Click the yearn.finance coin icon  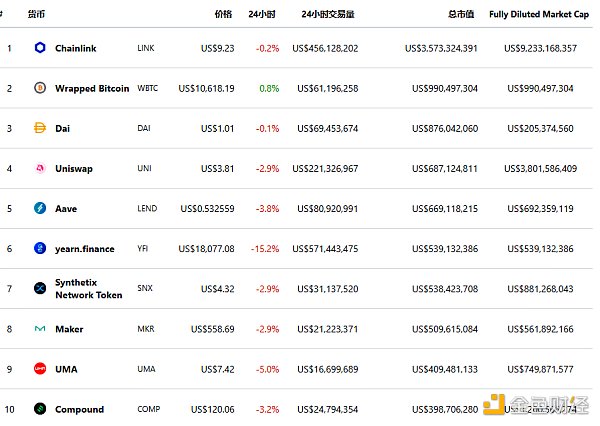(x=40, y=248)
